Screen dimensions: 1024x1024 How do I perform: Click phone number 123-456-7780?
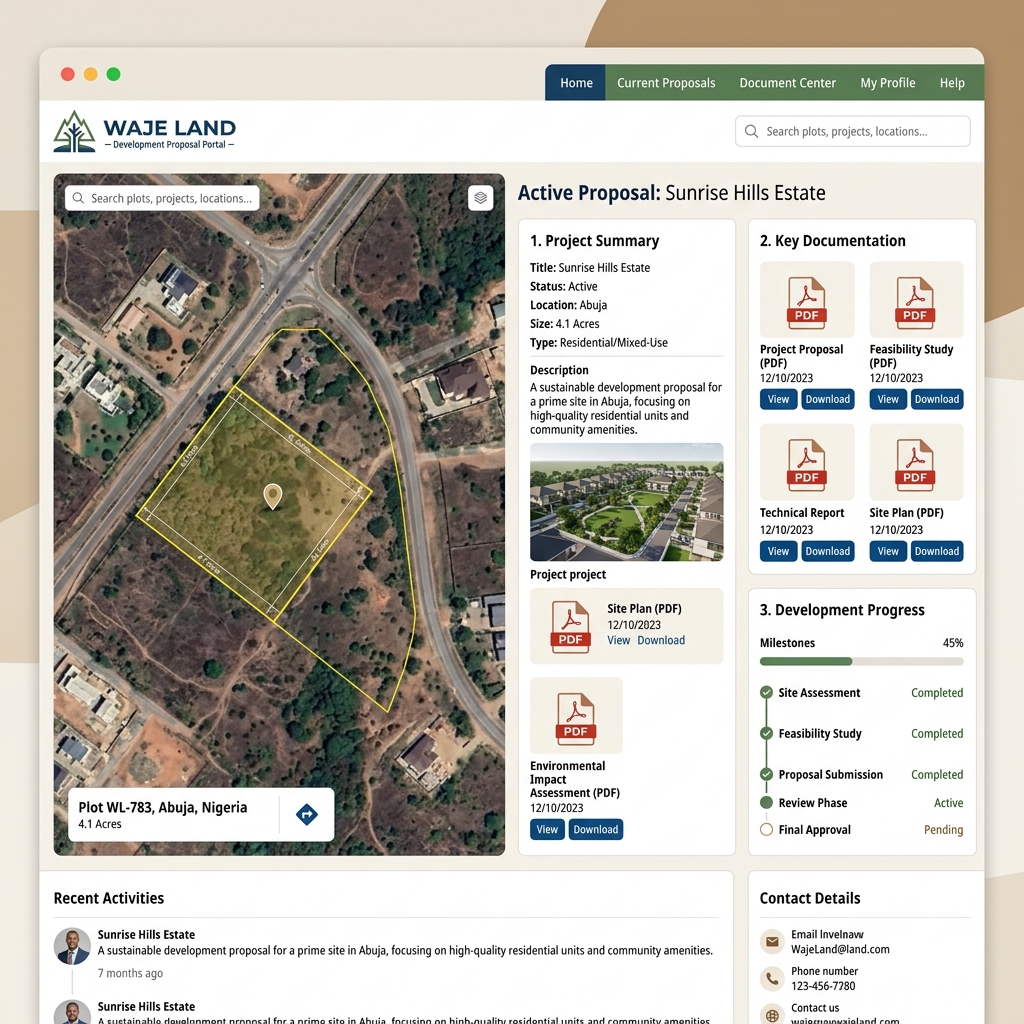point(823,986)
